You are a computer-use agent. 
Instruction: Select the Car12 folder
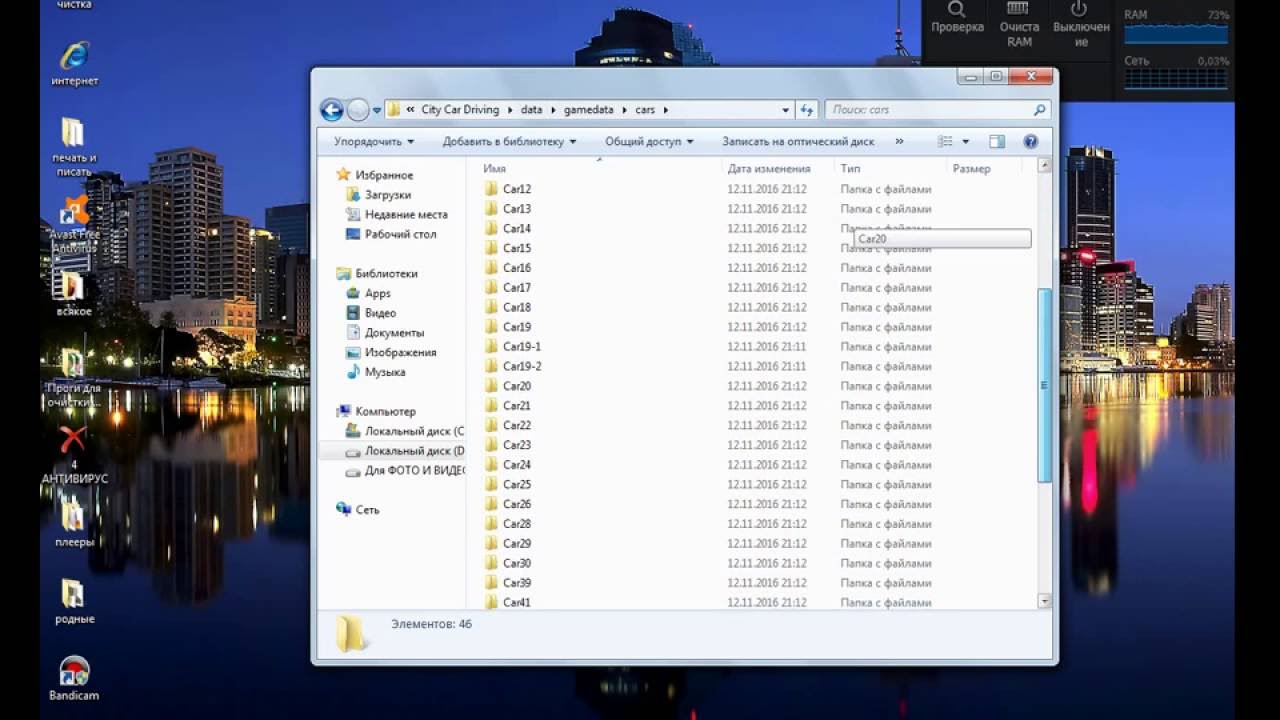coord(517,189)
